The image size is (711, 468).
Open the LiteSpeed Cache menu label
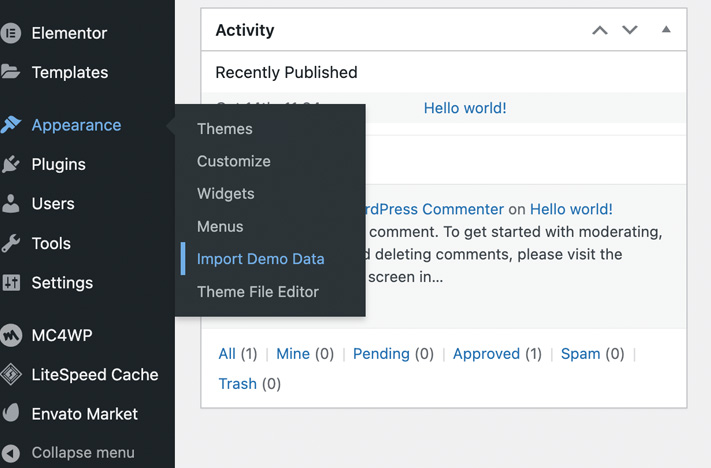click(95, 375)
